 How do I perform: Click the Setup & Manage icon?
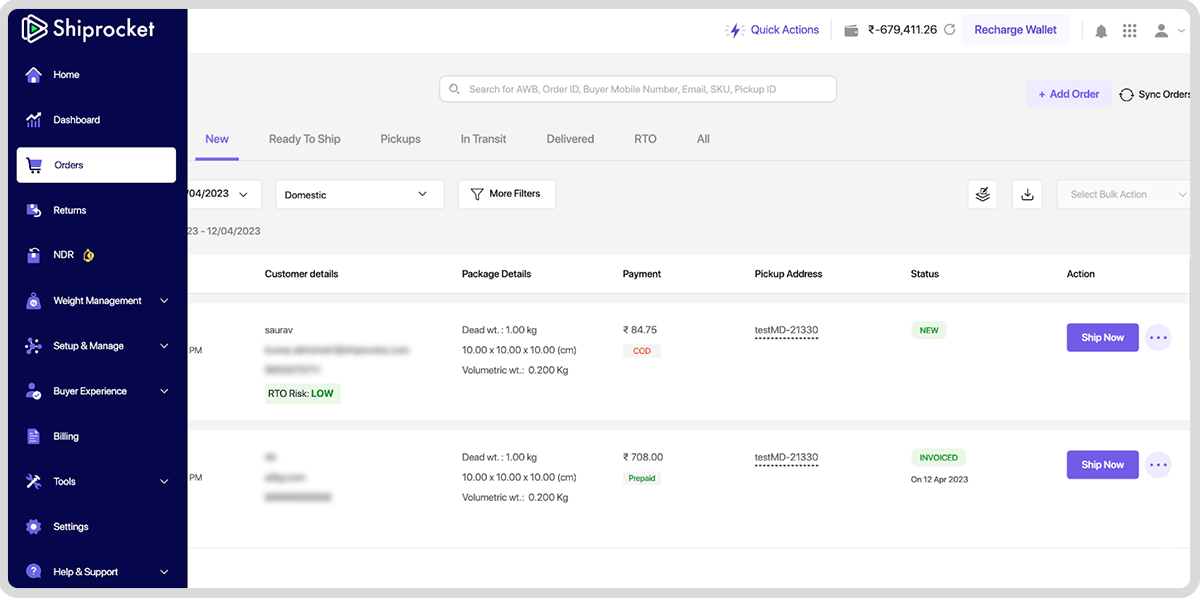[x=34, y=346]
